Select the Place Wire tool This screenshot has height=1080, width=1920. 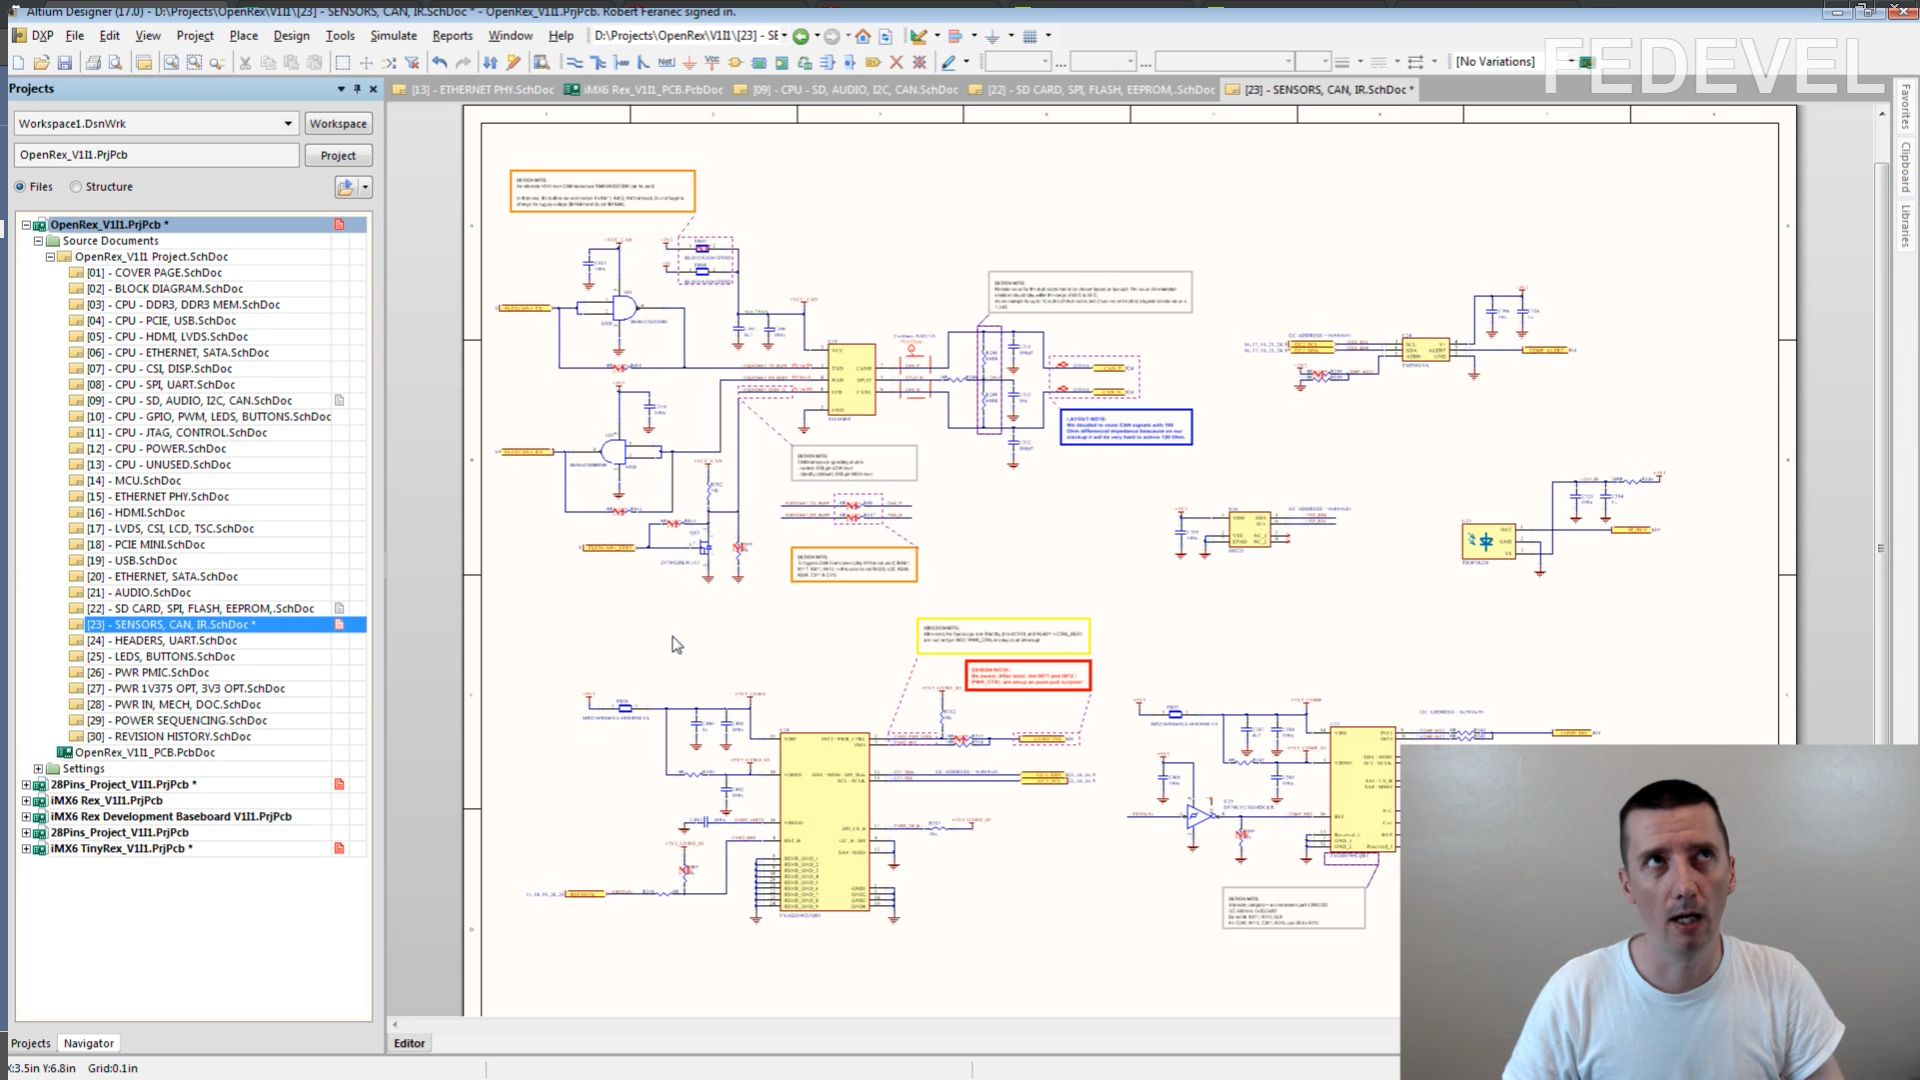(x=575, y=62)
